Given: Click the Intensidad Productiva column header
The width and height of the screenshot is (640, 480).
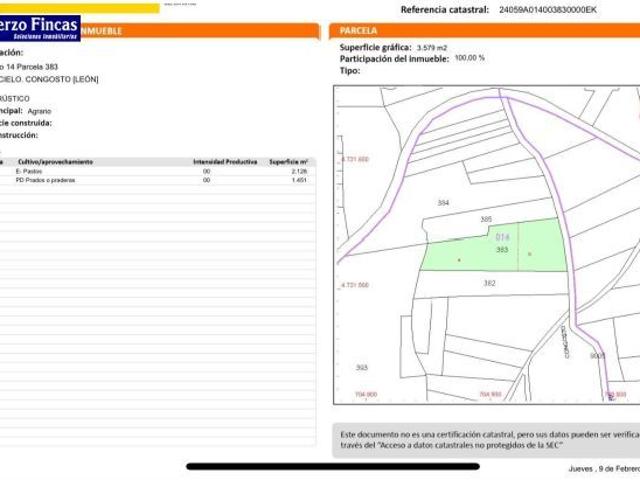Looking at the screenshot, I should [225, 161].
